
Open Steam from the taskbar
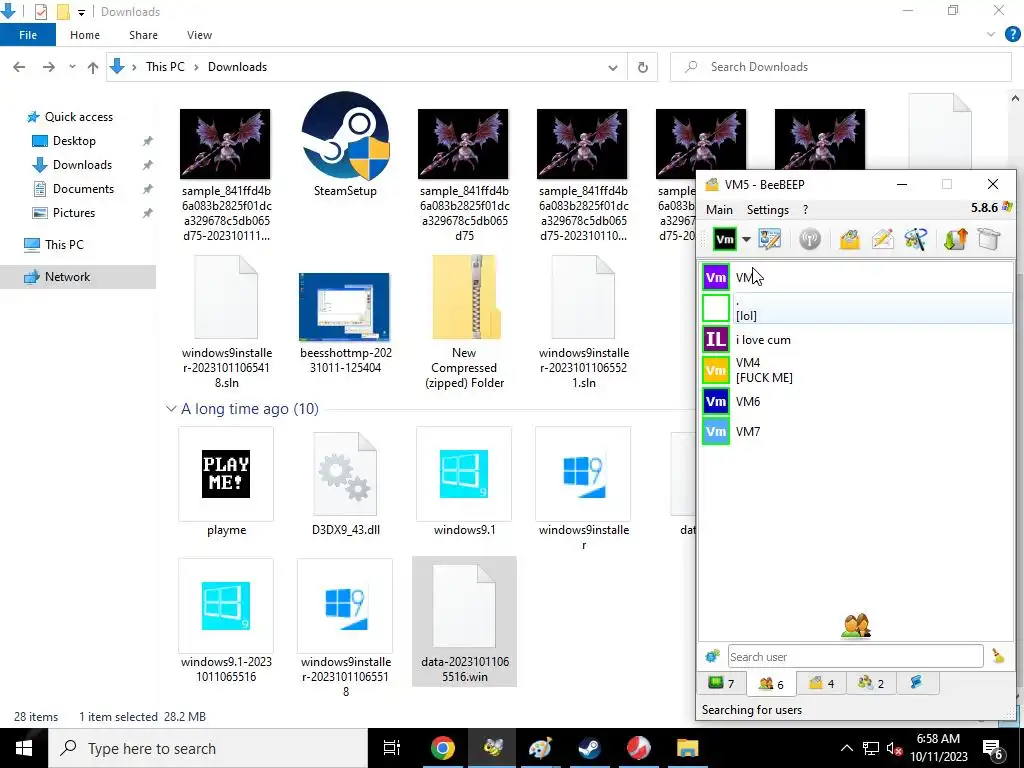coord(590,748)
